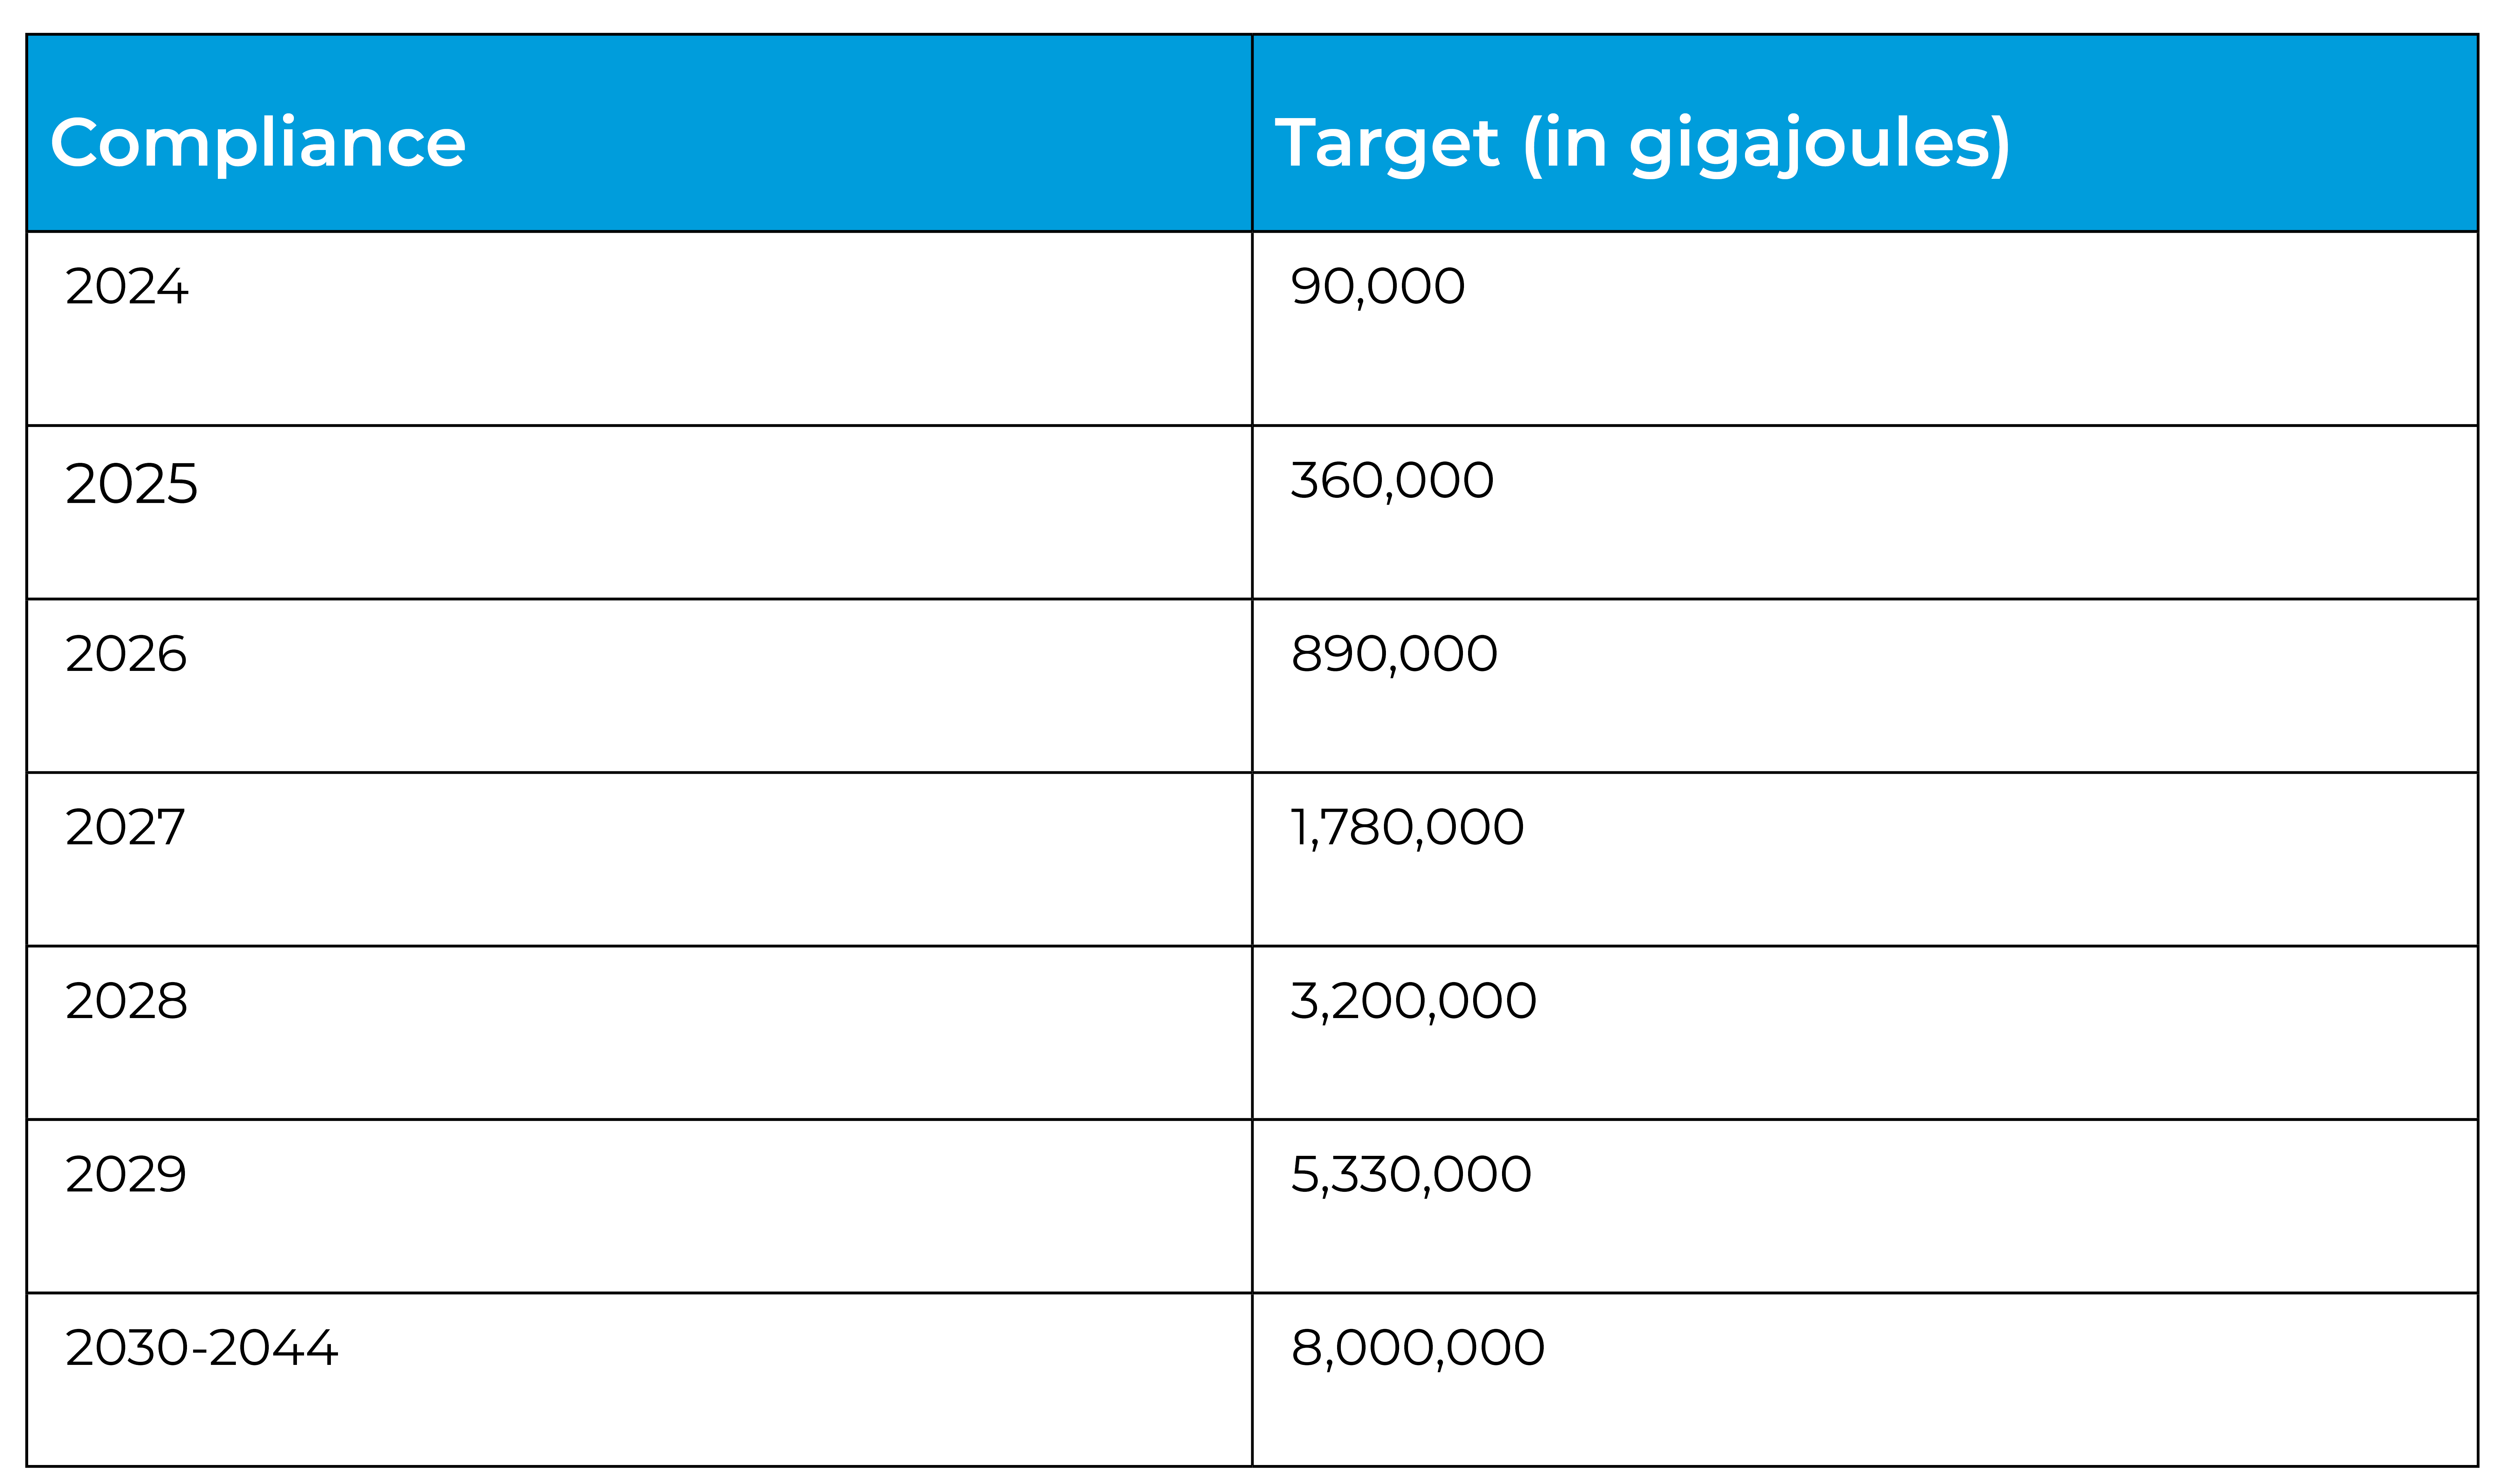Select the 2024 compliance year cell
This screenshot has height=1484, width=2498.
[127, 287]
